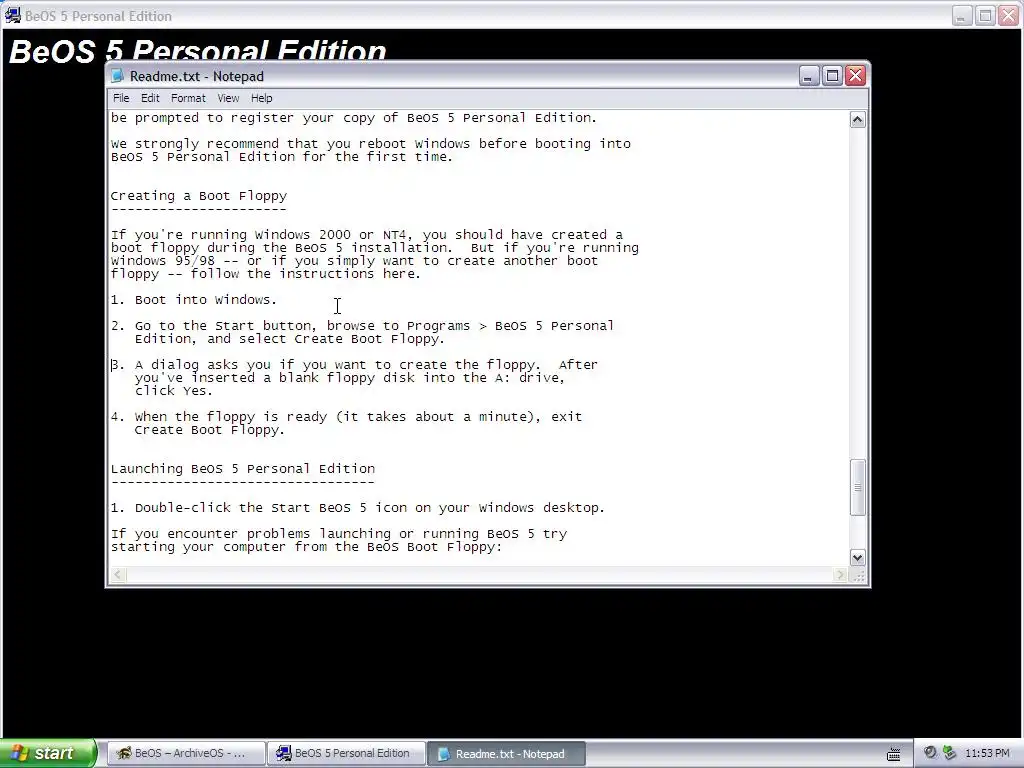Click the horizontal scrollbar right arrow in Notepad
Screen dimensions: 1024x768
coord(840,575)
